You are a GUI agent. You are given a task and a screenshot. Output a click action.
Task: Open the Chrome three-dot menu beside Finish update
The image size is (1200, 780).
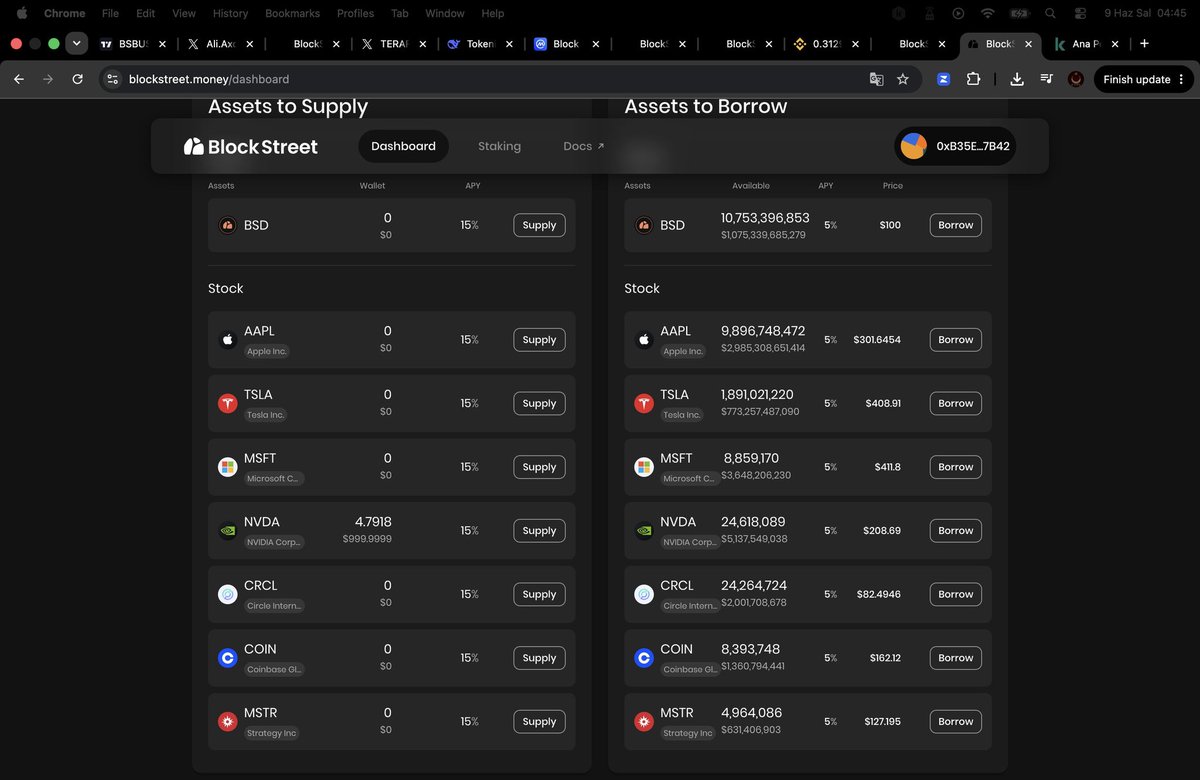click(x=1181, y=79)
